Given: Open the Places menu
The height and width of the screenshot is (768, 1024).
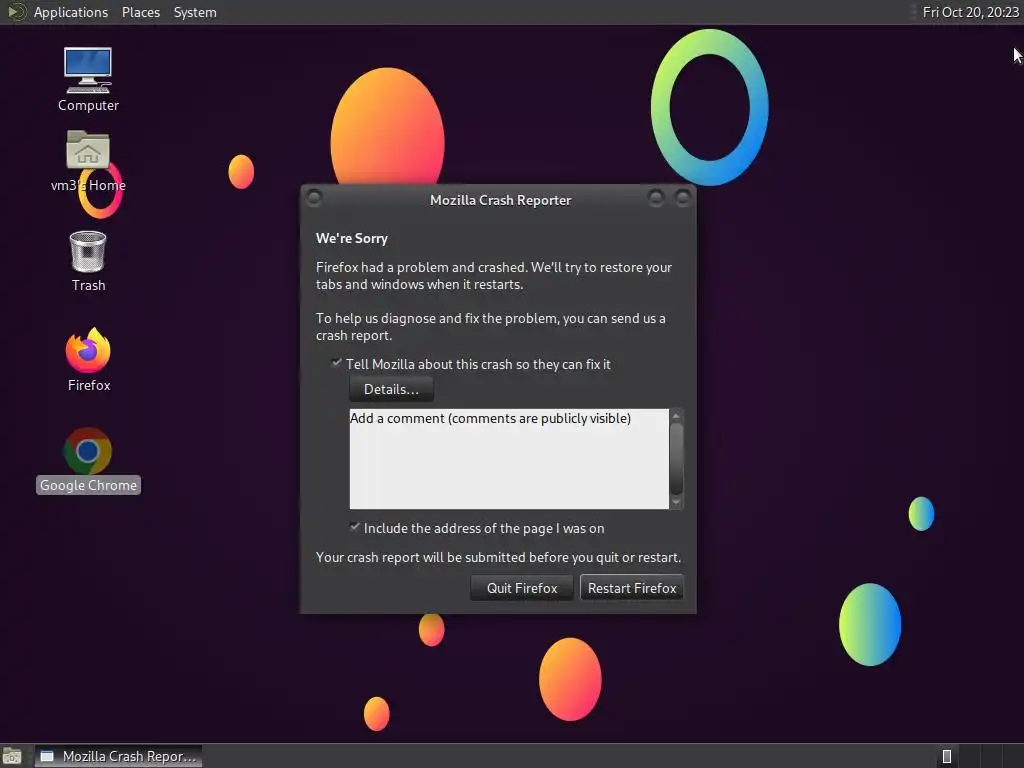Looking at the screenshot, I should click(x=140, y=12).
